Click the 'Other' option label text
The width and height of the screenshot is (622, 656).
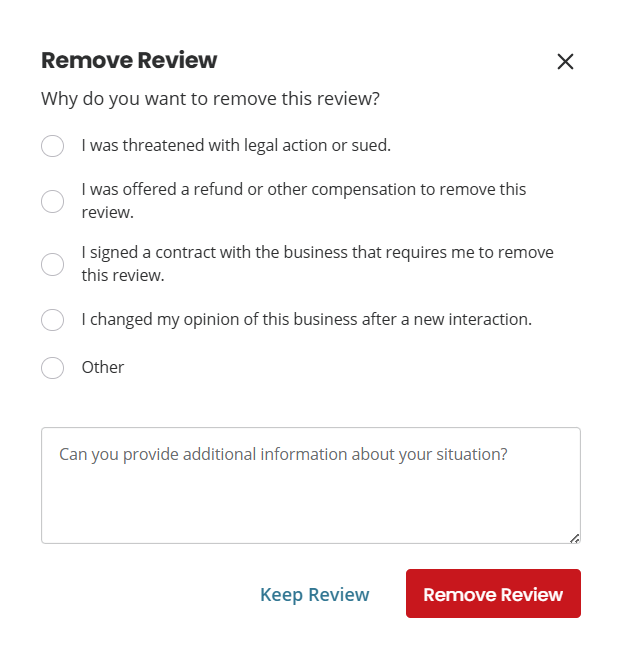point(103,367)
